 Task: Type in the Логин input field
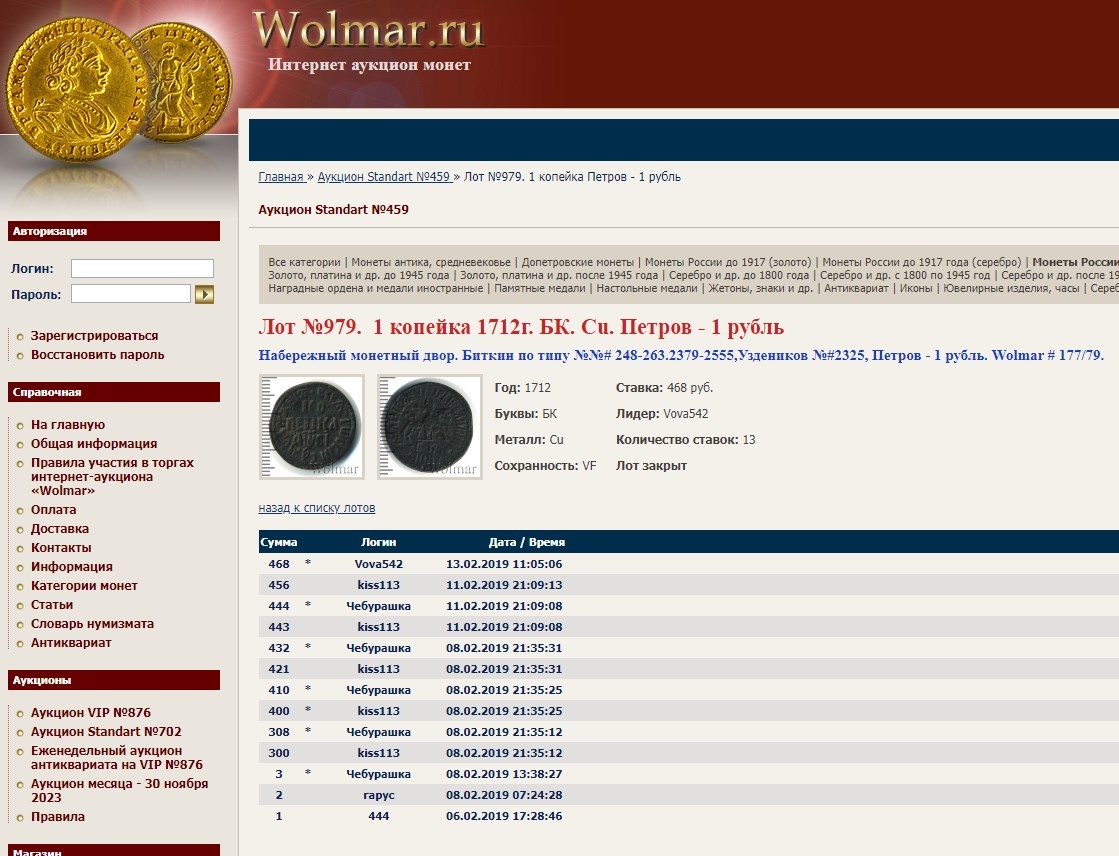click(x=142, y=268)
